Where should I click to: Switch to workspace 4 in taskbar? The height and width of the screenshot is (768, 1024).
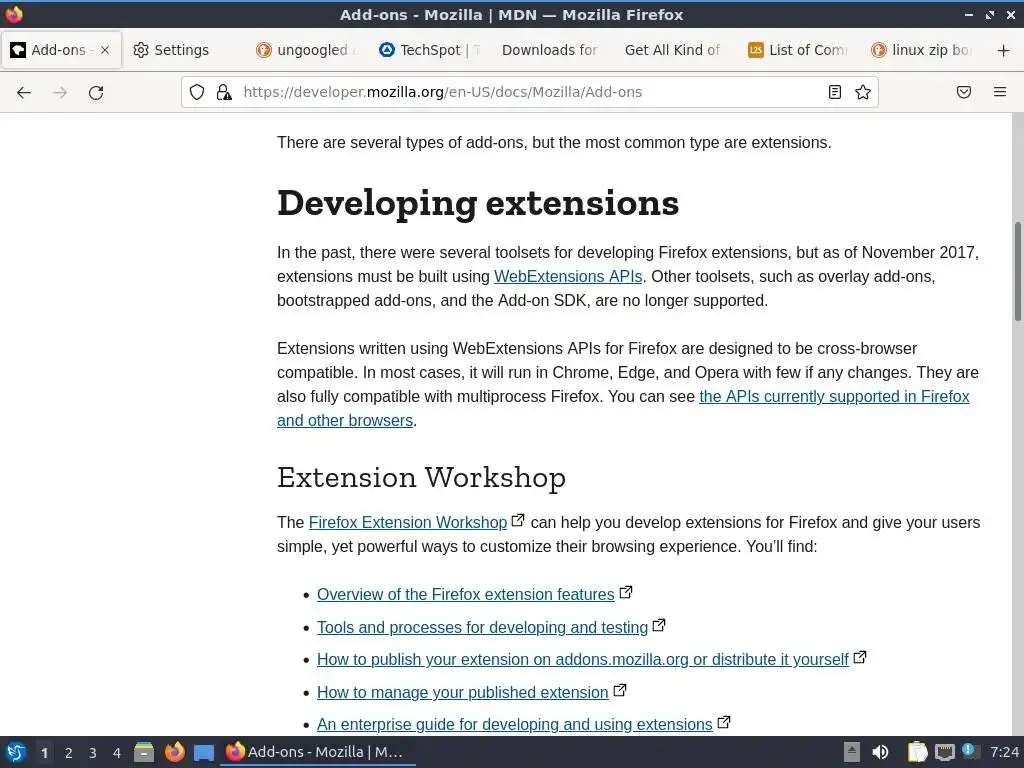click(x=117, y=753)
